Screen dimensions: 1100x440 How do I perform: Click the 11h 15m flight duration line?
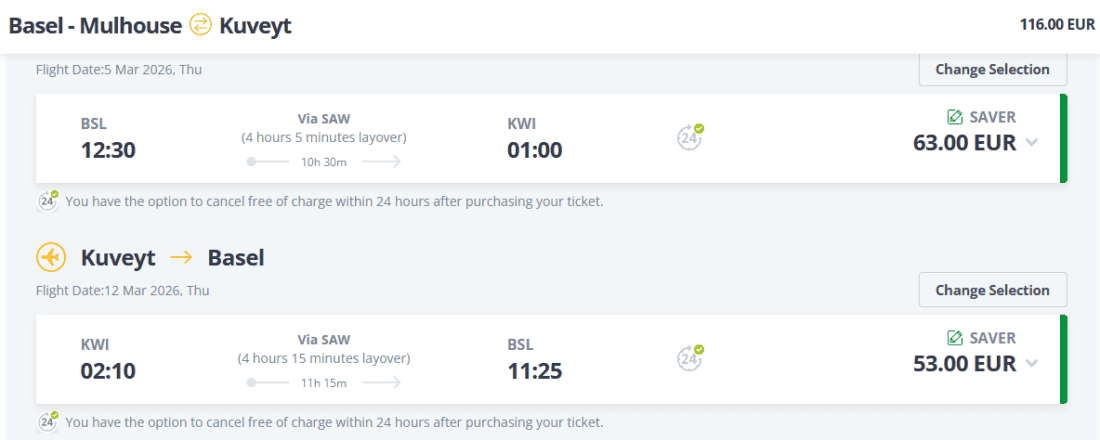pyautogui.click(x=324, y=382)
